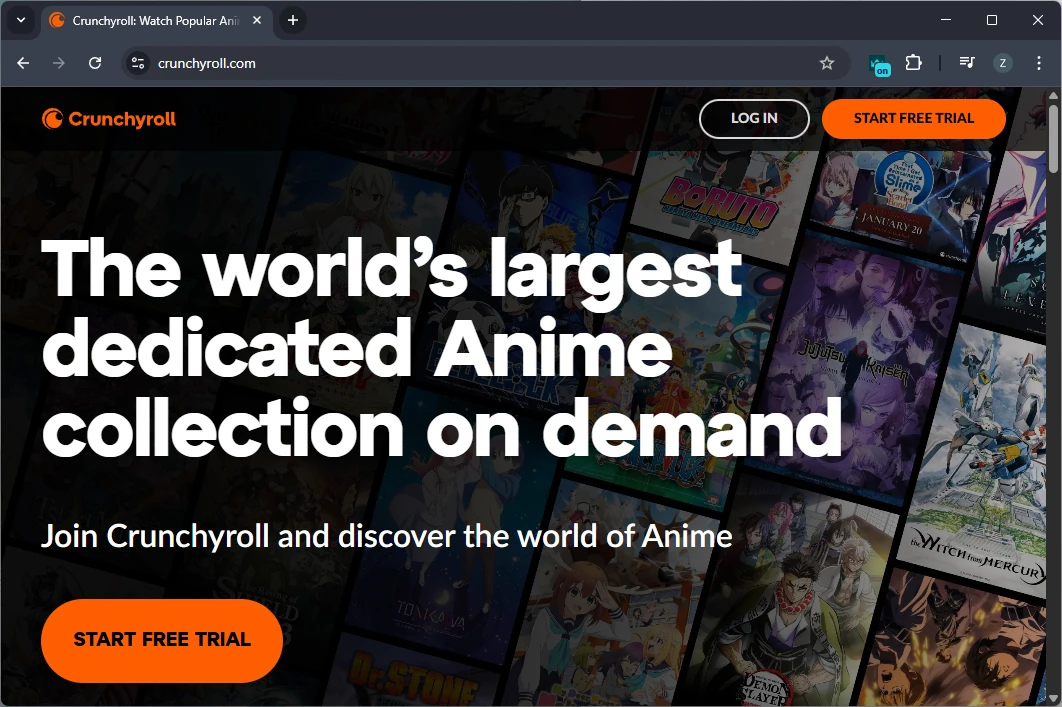This screenshot has width=1062, height=707.
Task: Open the Chrome profile avatar 'Z'
Action: coord(1002,63)
